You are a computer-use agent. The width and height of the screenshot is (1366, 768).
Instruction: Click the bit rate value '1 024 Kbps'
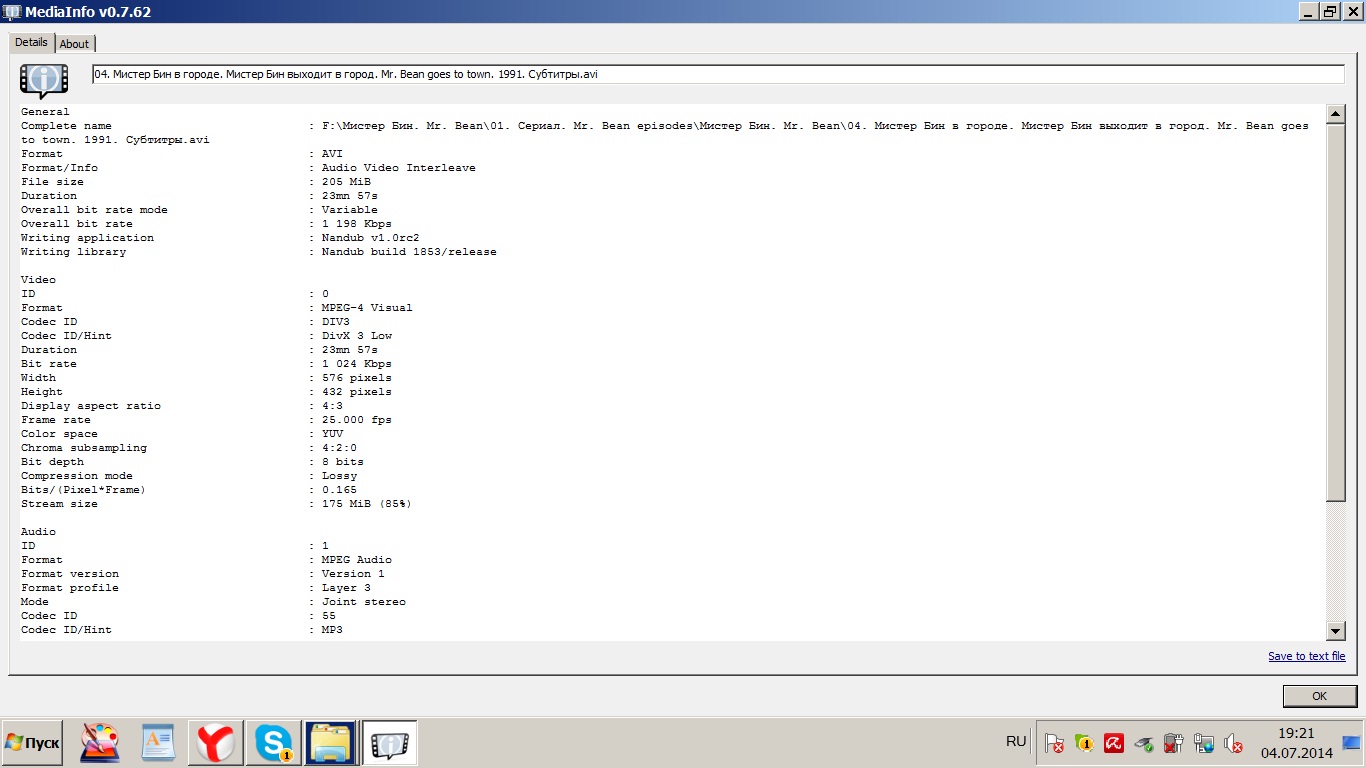click(357, 364)
